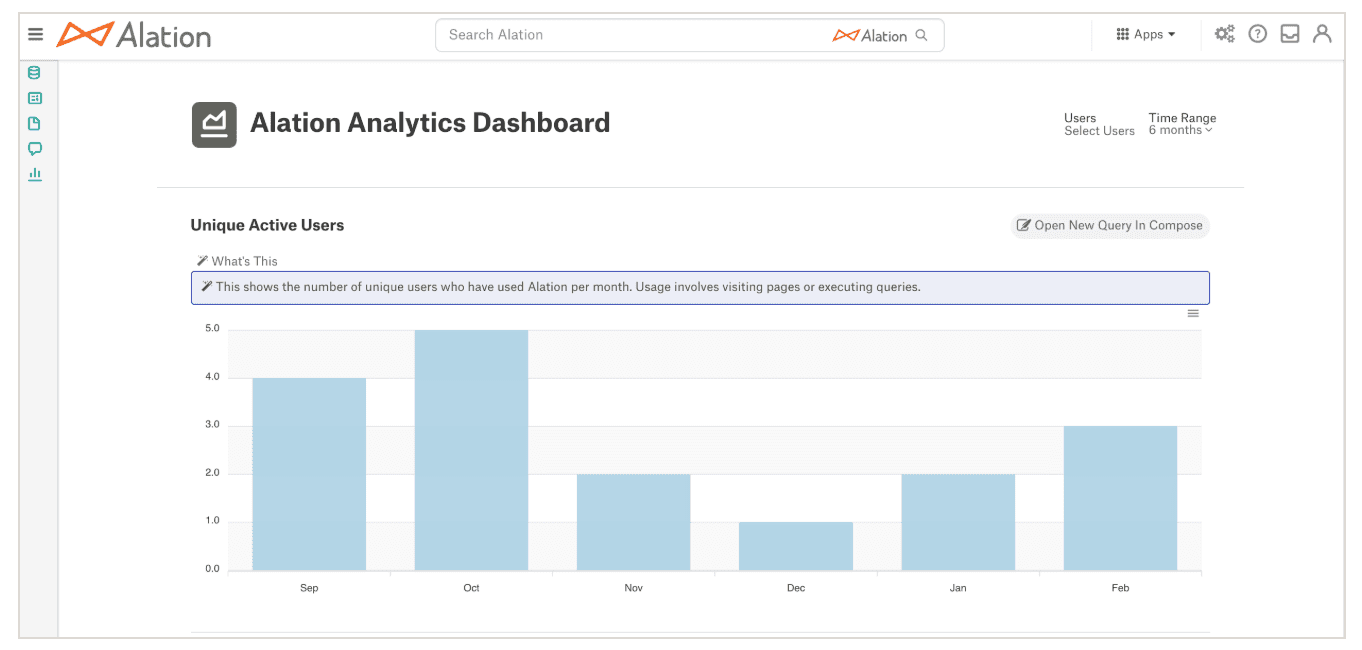Select the October bar in the chart
1362x650 pixels.
(471, 450)
